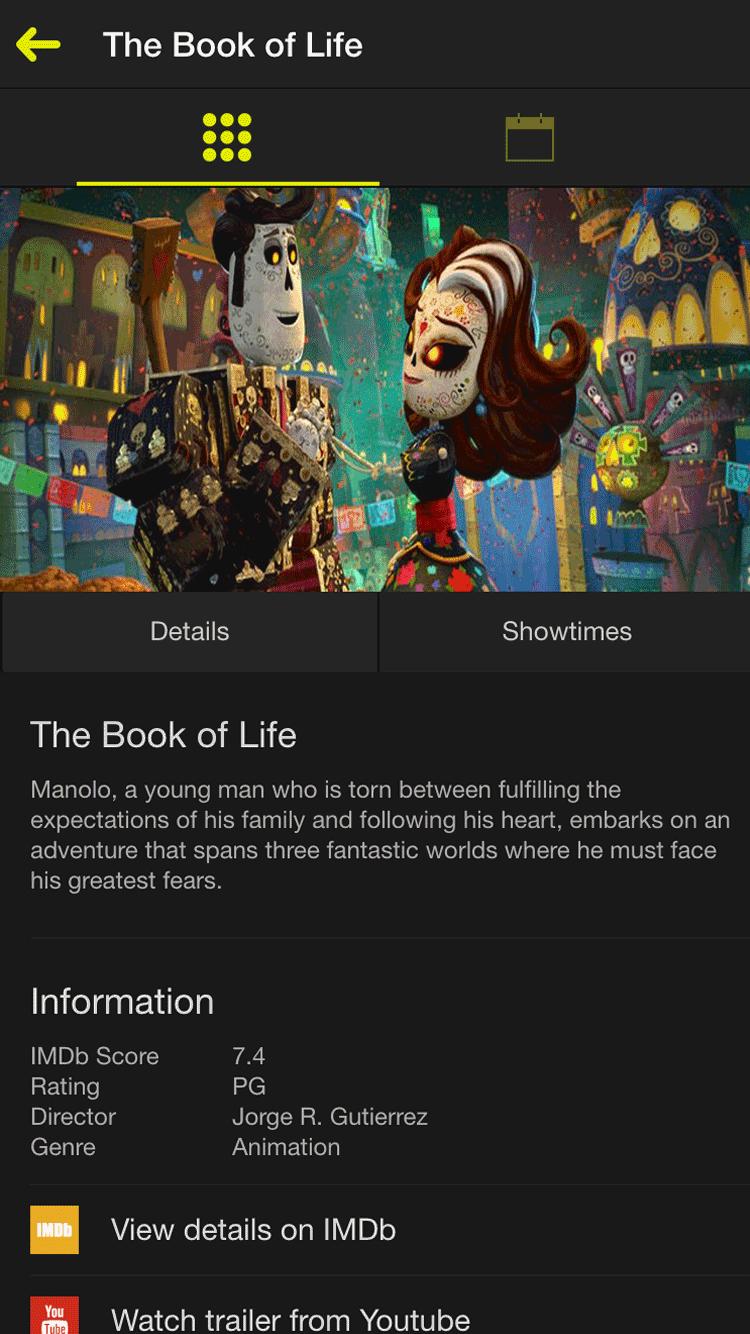
Task: Switch to the Details tab
Action: (x=189, y=631)
